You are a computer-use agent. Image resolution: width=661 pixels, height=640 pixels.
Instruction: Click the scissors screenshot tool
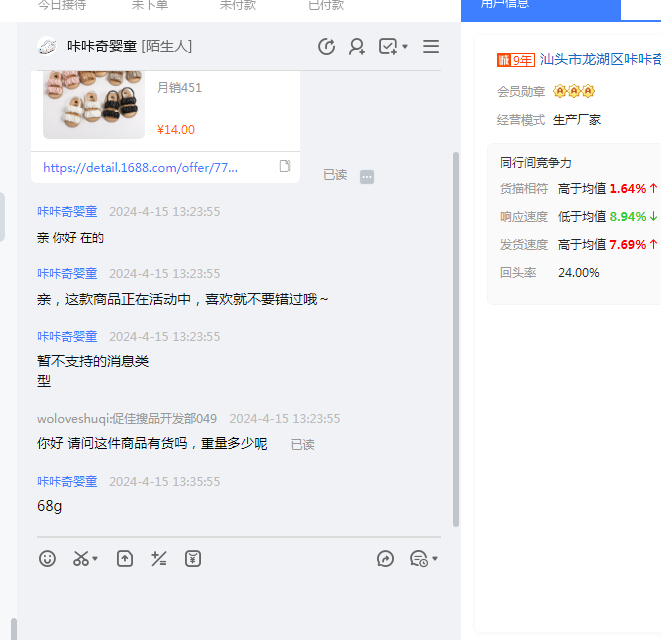click(81, 559)
